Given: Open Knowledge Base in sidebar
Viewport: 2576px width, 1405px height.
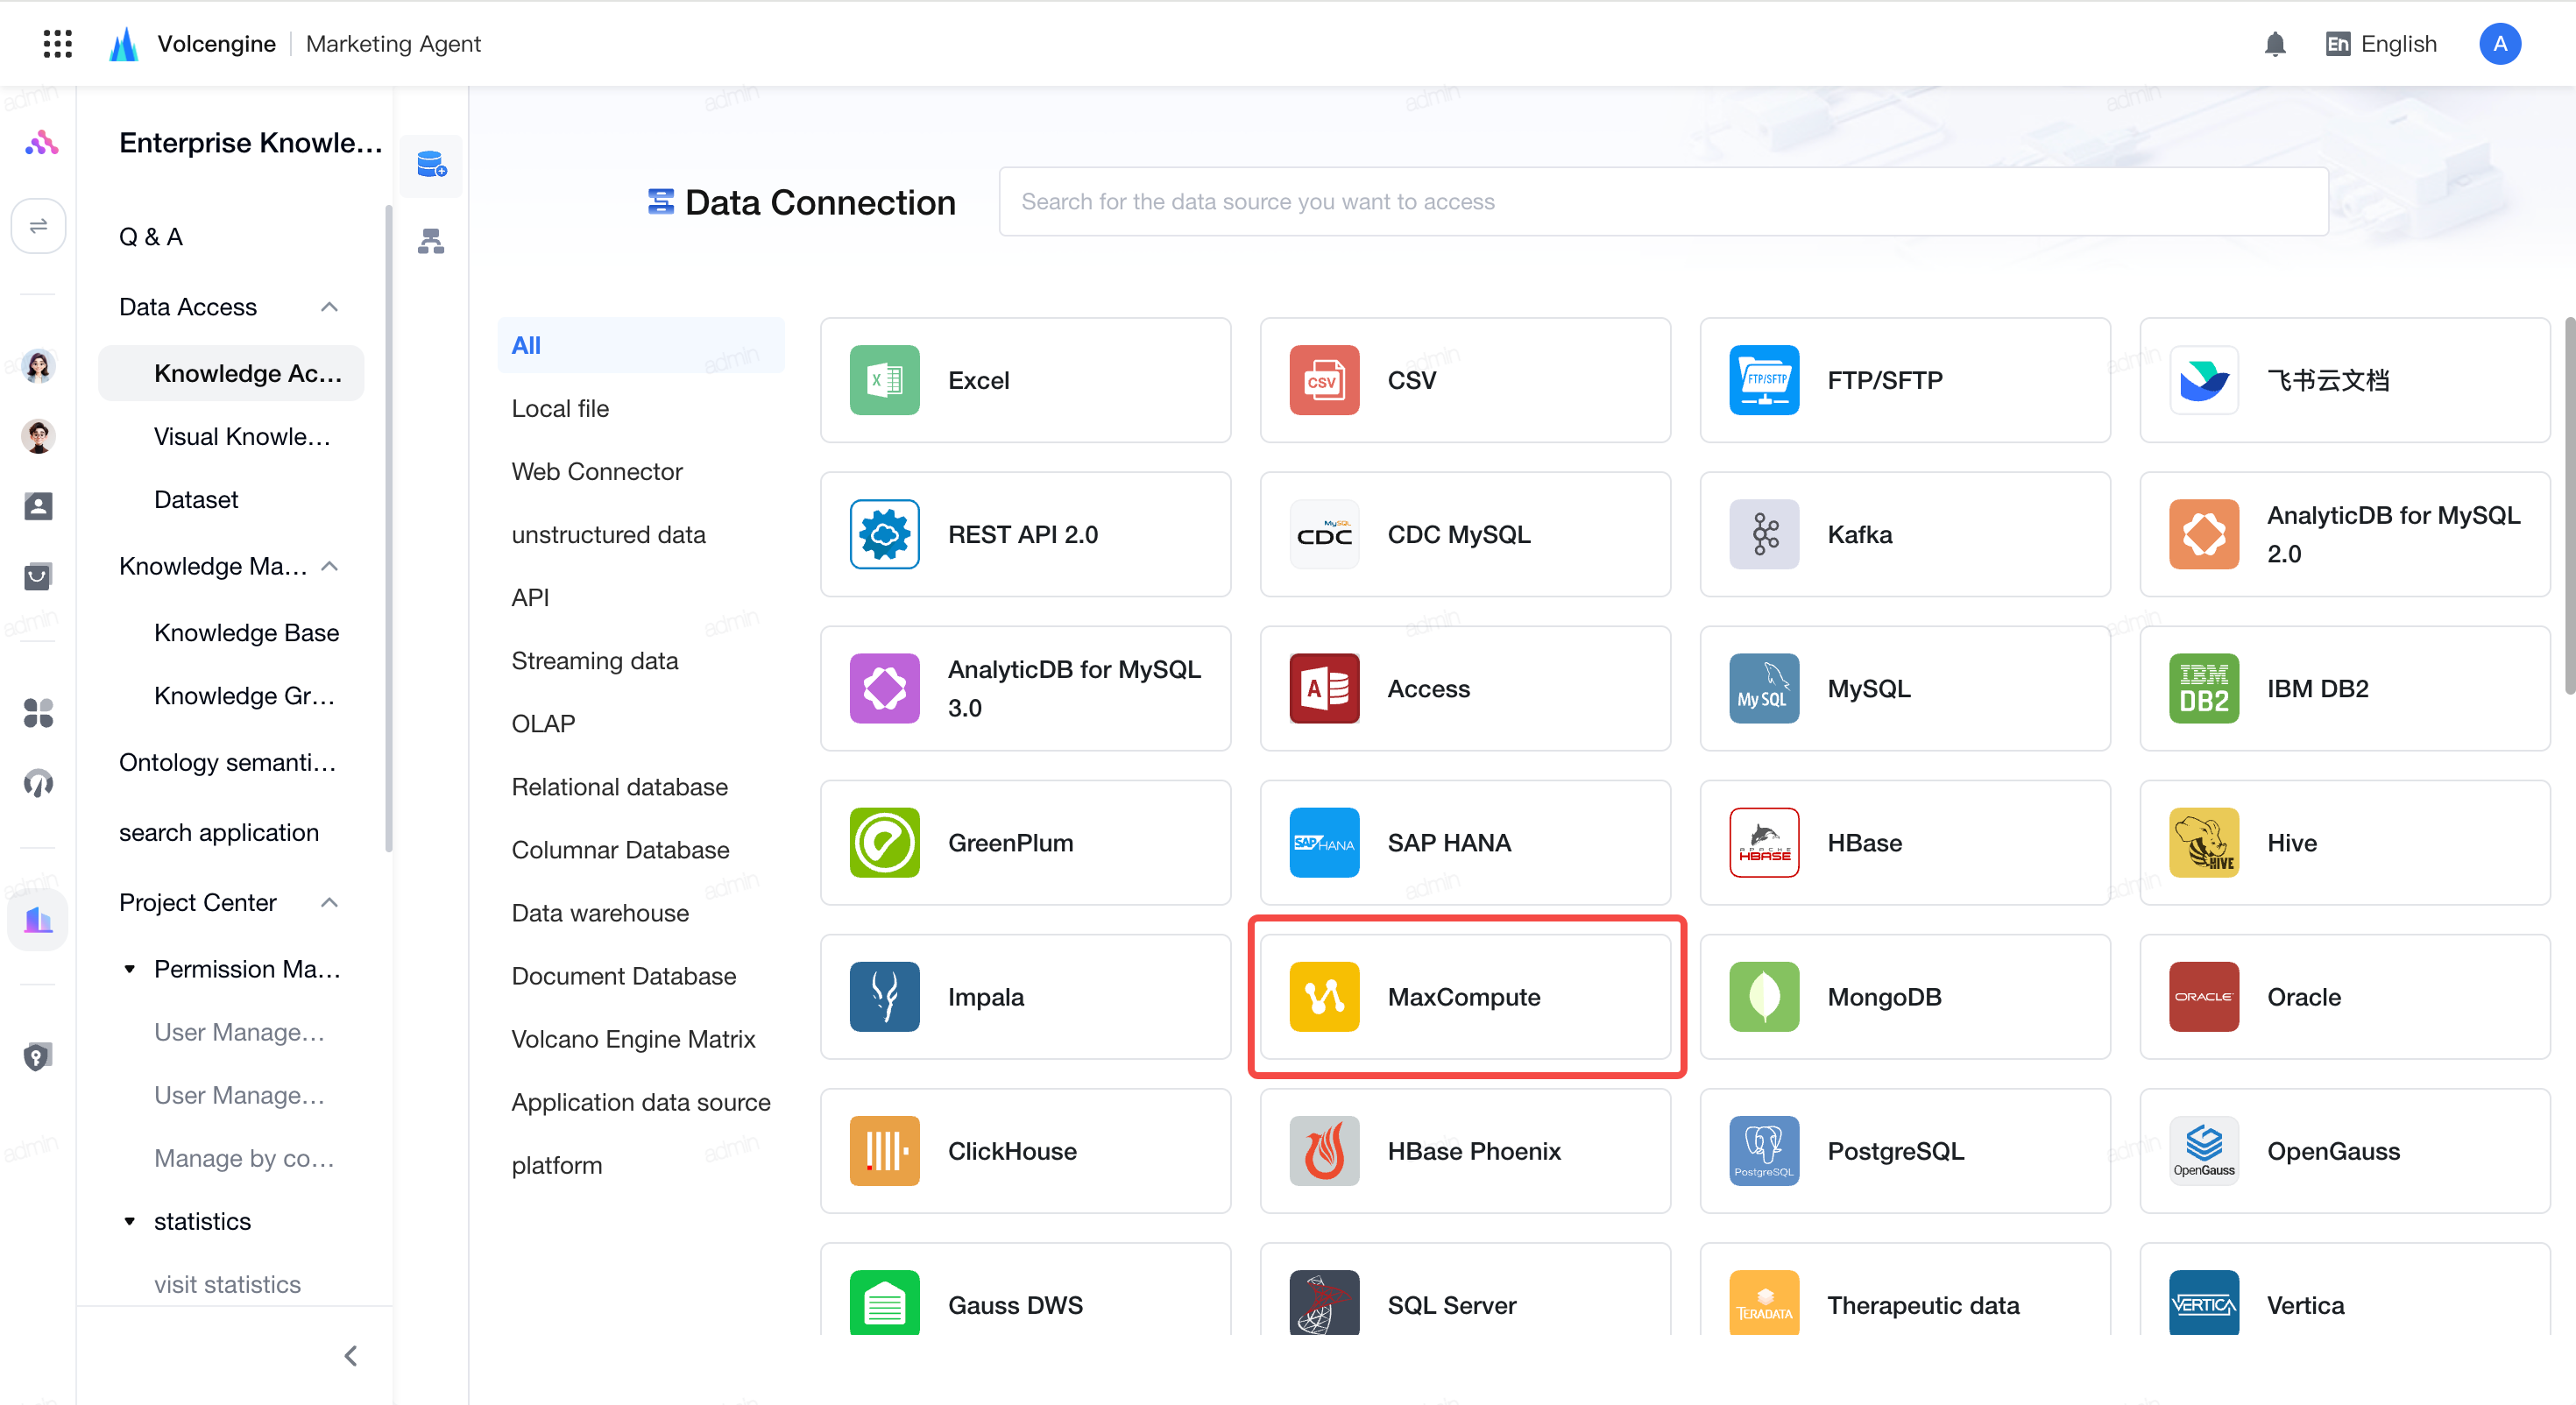Looking at the screenshot, I should tap(246, 633).
